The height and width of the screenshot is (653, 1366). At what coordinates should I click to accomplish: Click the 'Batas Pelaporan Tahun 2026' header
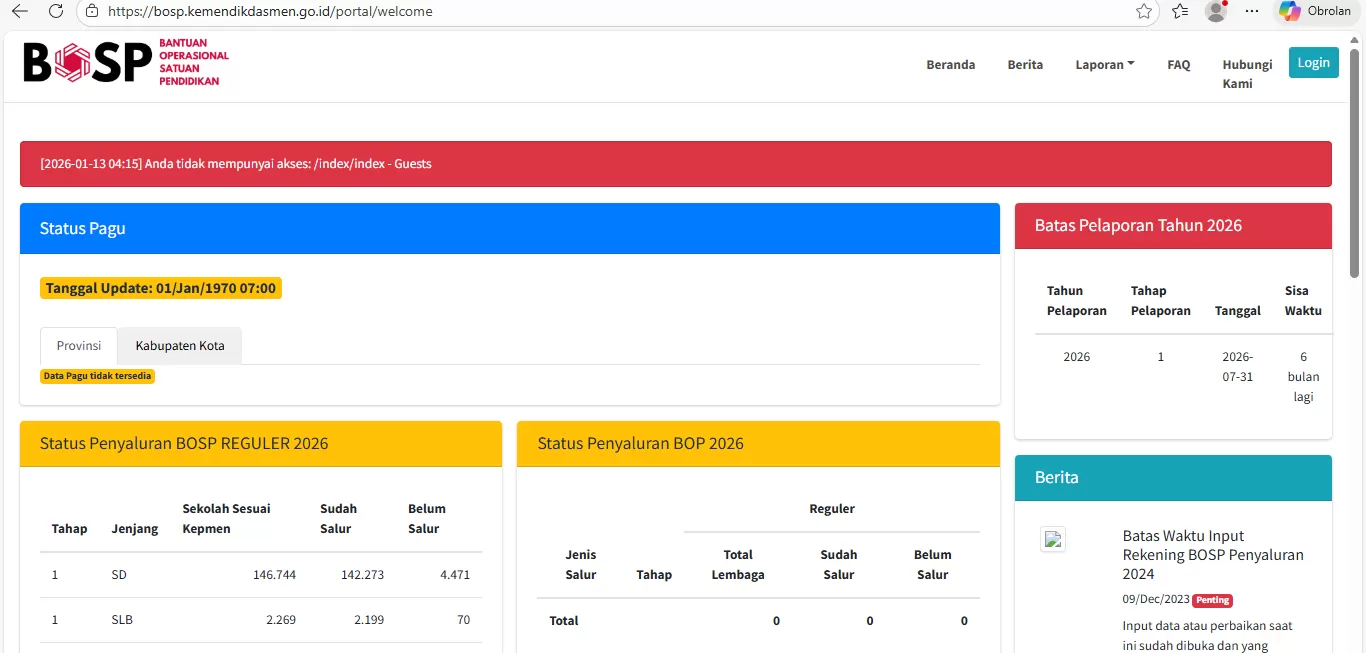[1173, 226]
